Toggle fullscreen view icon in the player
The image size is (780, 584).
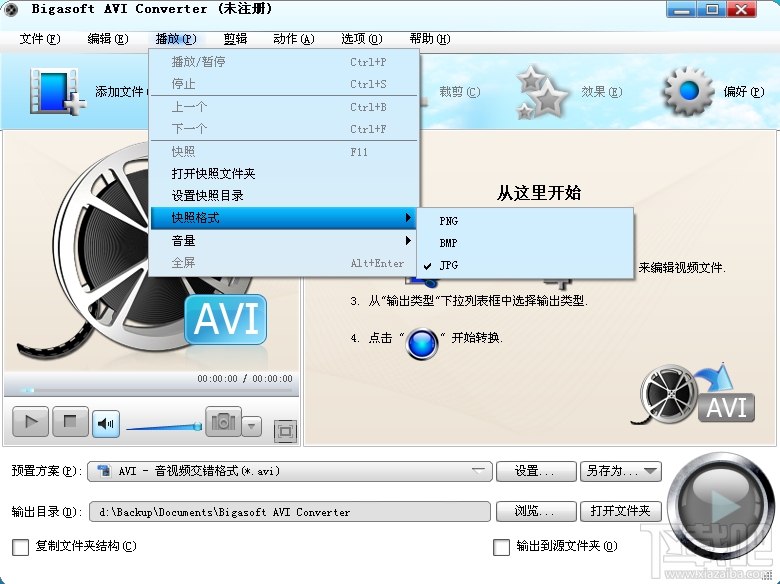pyautogui.click(x=285, y=431)
